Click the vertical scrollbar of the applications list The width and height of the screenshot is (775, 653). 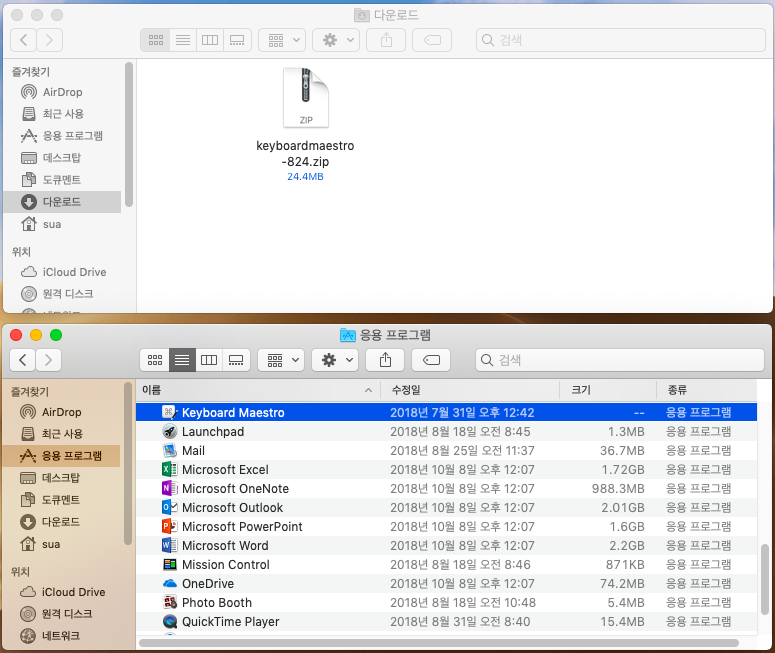[764, 579]
